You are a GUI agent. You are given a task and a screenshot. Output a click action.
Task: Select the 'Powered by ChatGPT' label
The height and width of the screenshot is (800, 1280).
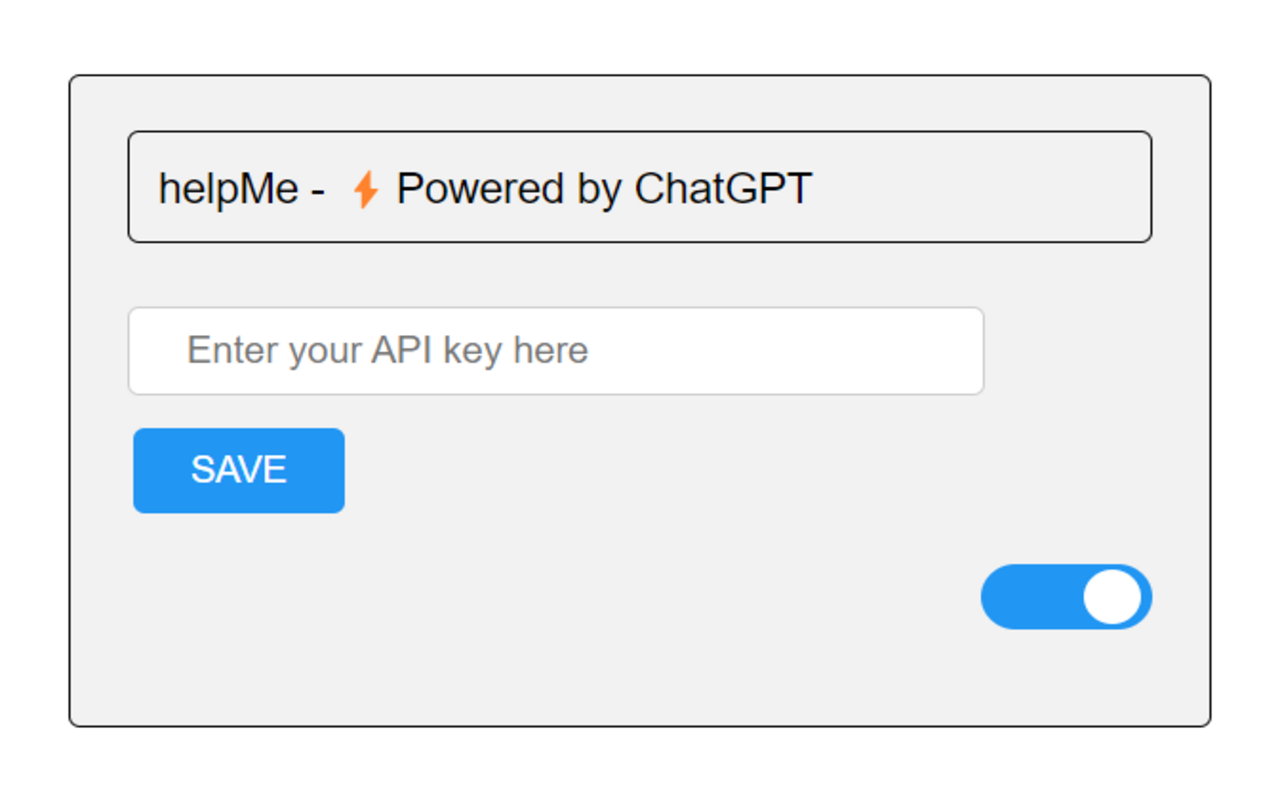[604, 188]
